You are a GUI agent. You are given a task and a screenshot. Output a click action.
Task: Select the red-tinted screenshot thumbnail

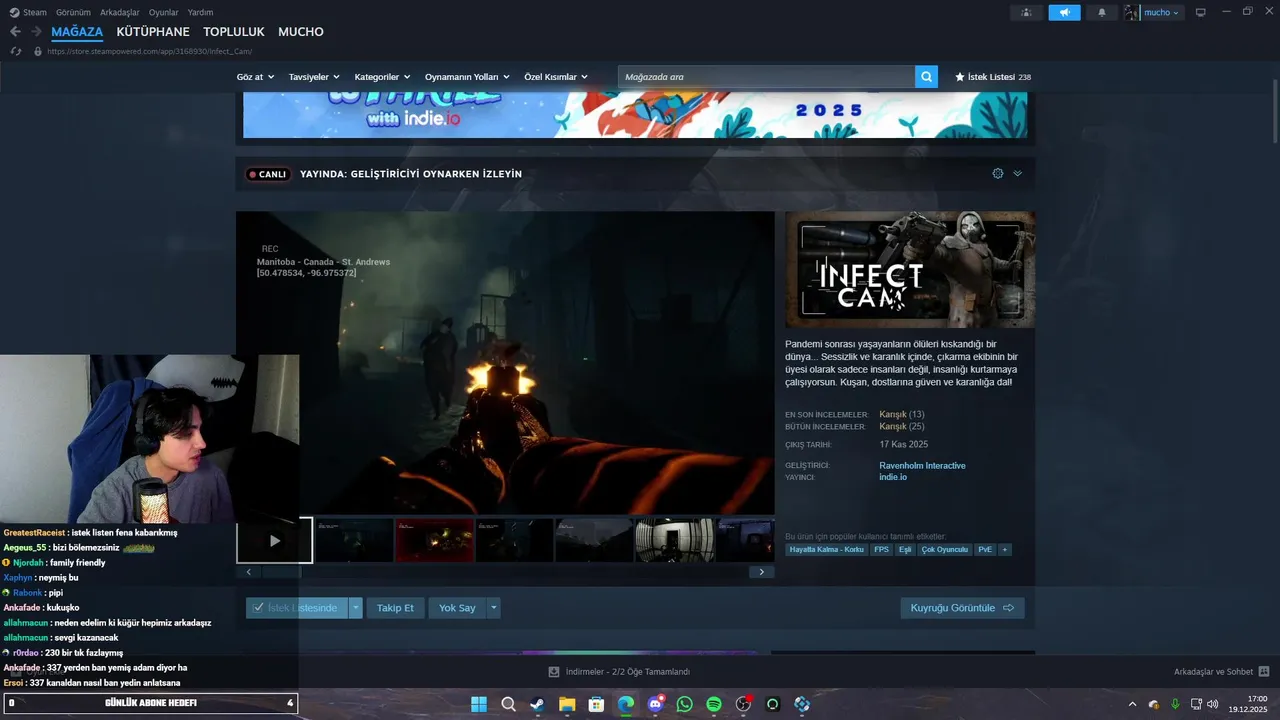coord(435,540)
